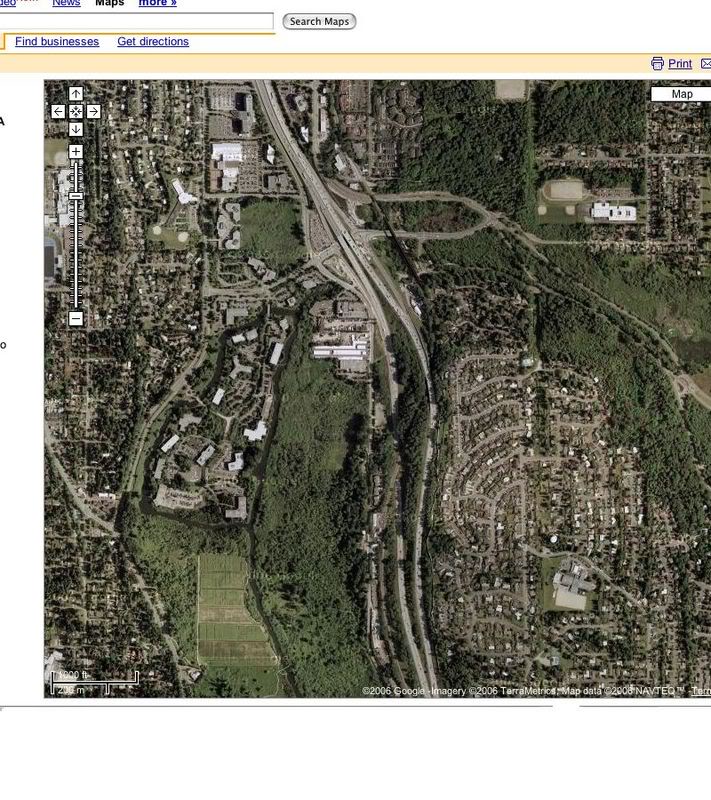Click the printer icon

(657, 64)
